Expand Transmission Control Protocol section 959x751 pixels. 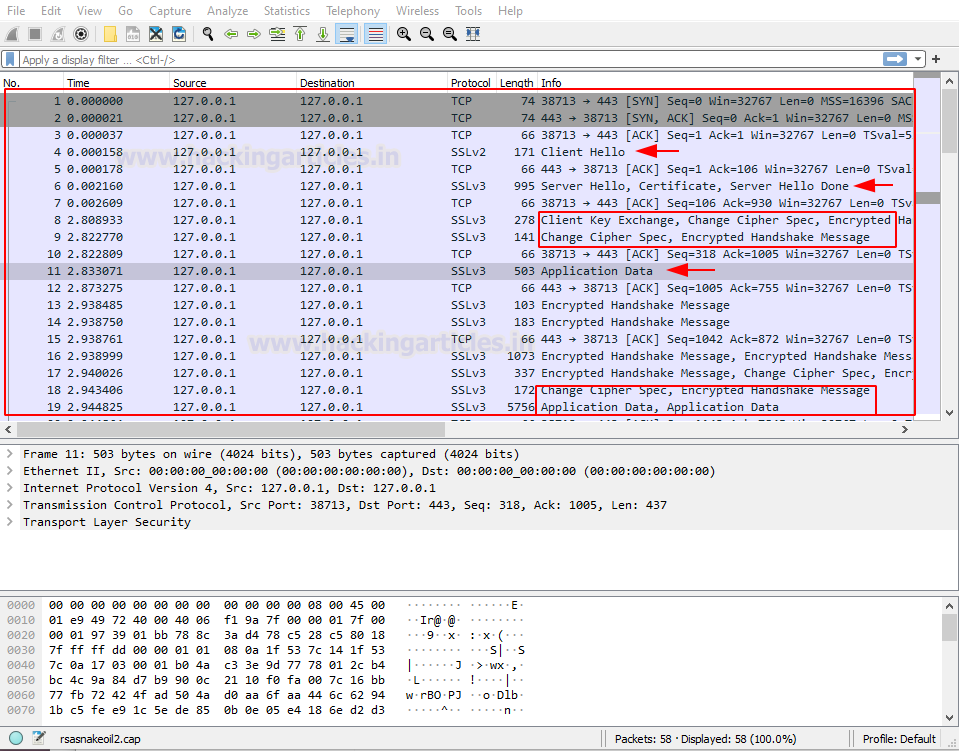pos(10,505)
